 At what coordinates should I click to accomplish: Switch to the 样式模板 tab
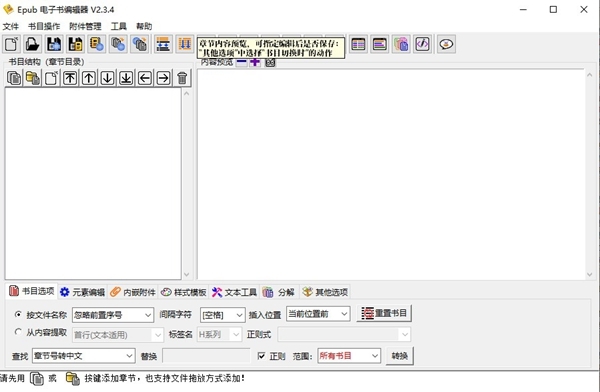[184, 292]
